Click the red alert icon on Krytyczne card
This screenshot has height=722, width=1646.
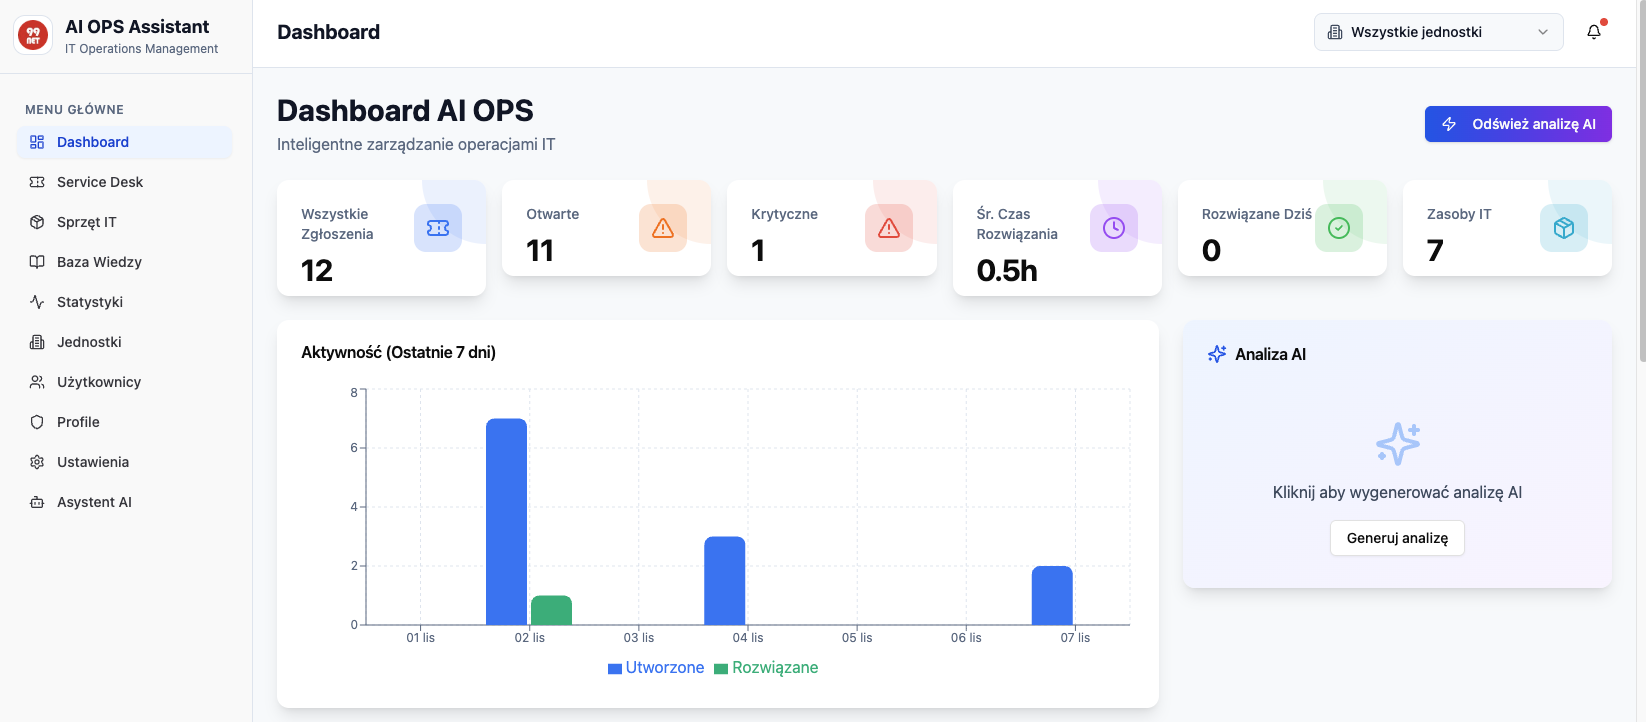888,228
